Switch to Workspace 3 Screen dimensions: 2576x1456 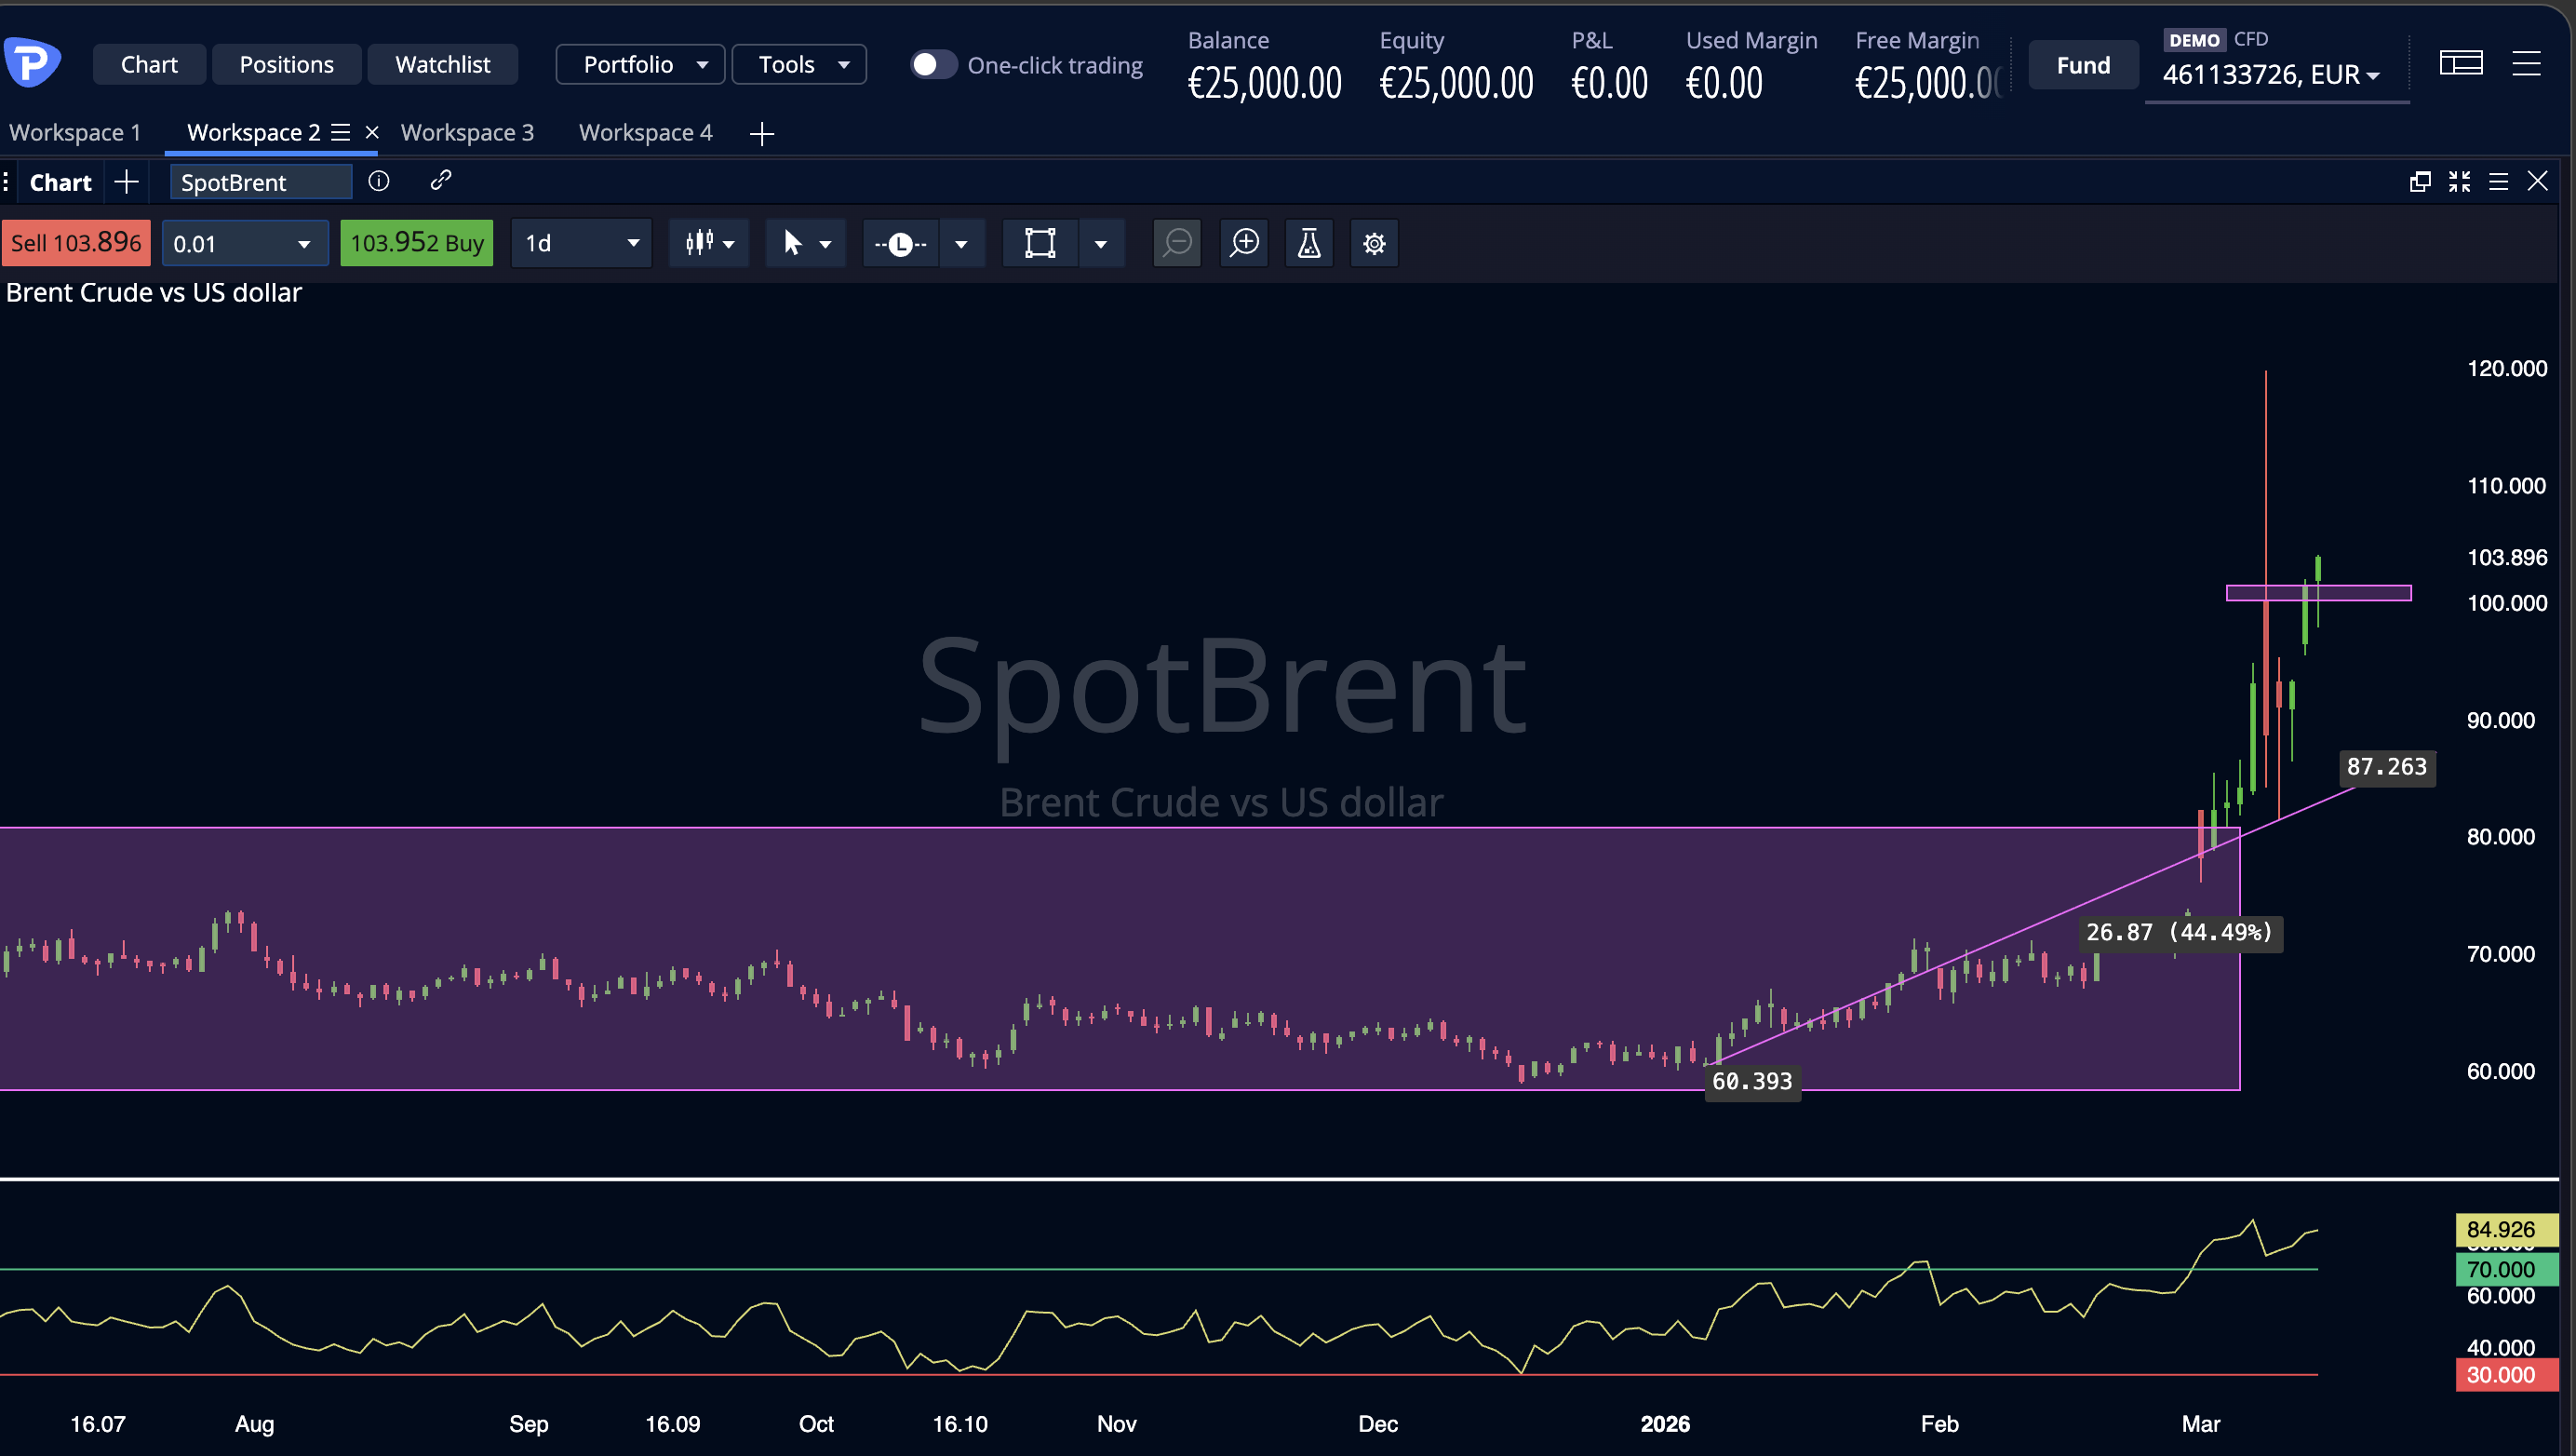(x=467, y=131)
